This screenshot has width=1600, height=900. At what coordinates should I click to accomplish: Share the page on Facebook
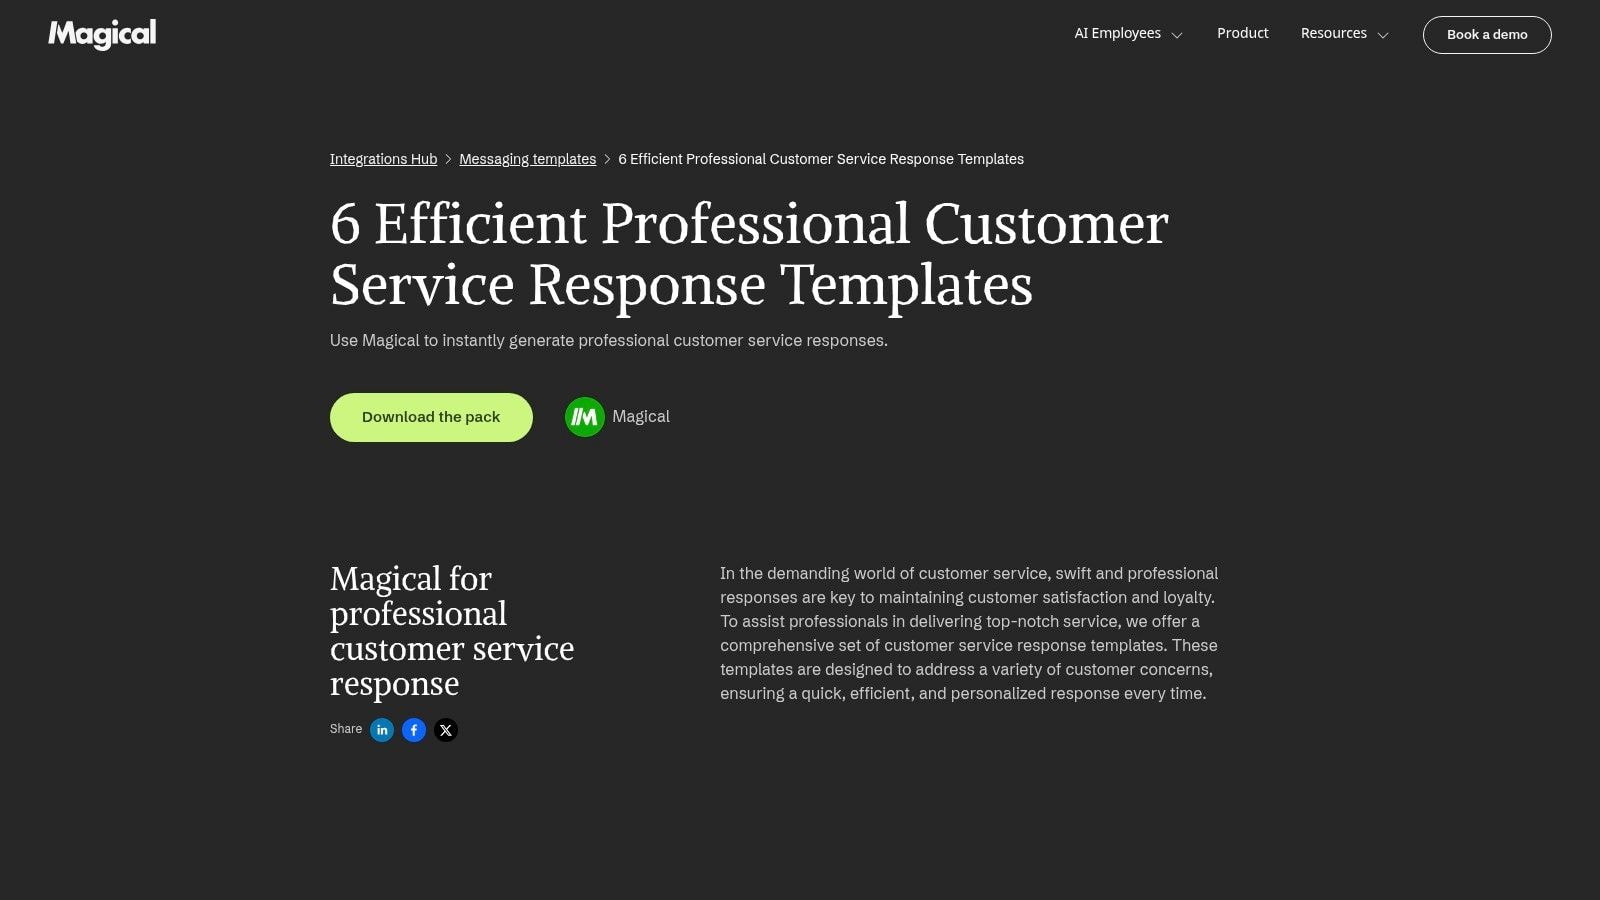[414, 730]
